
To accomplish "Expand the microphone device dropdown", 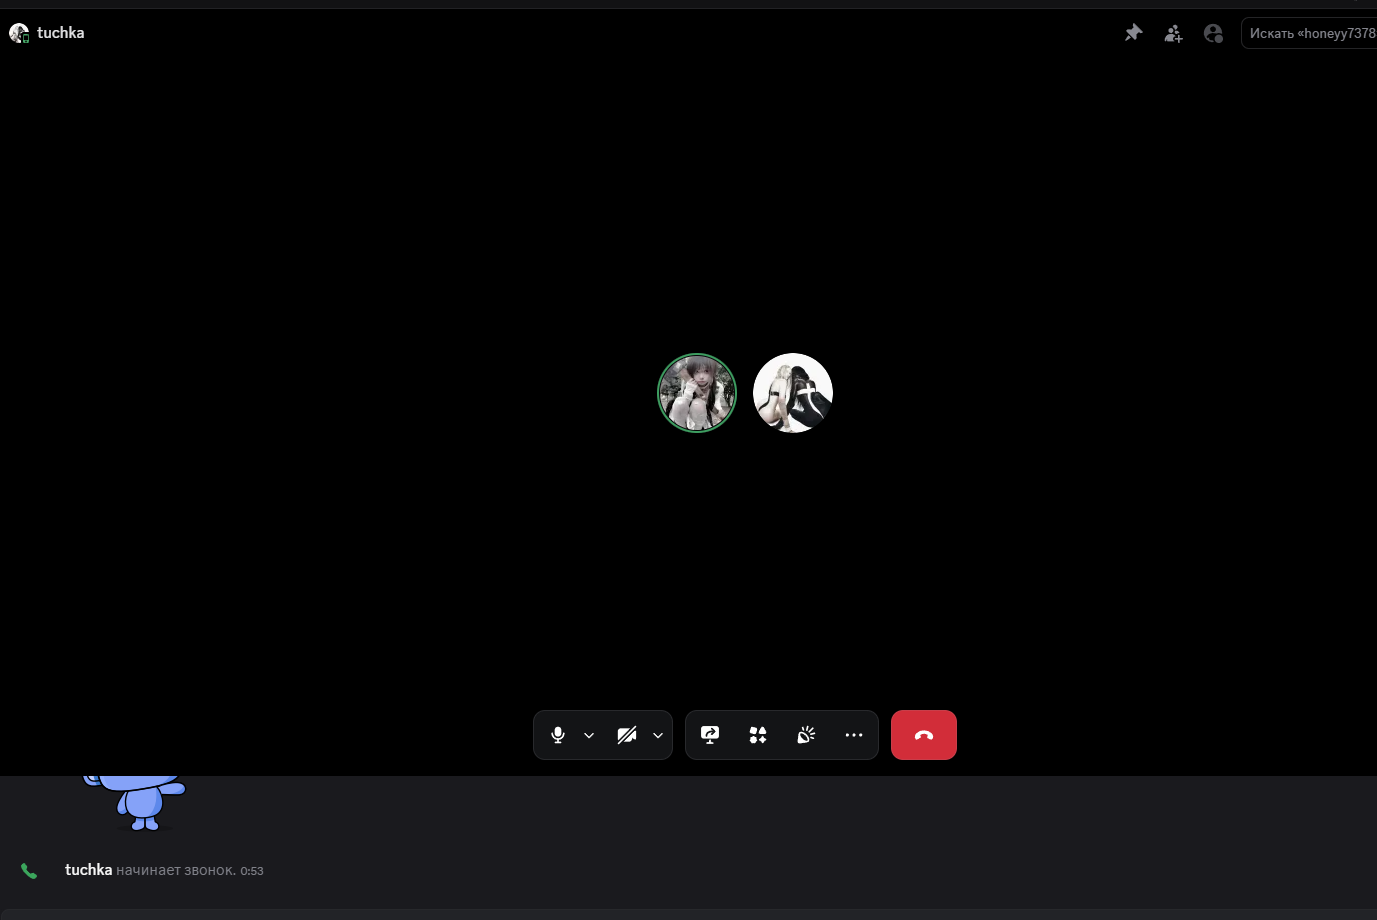I will [589, 735].
